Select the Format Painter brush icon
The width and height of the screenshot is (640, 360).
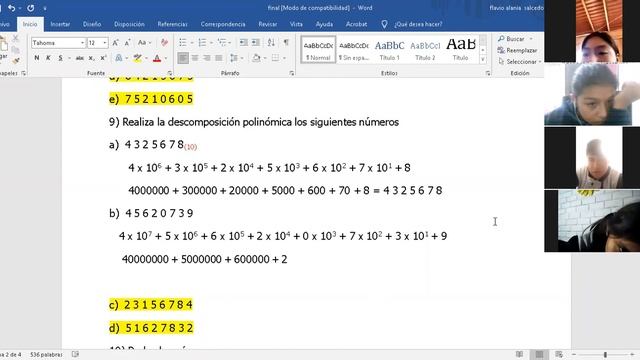tap(16, 61)
